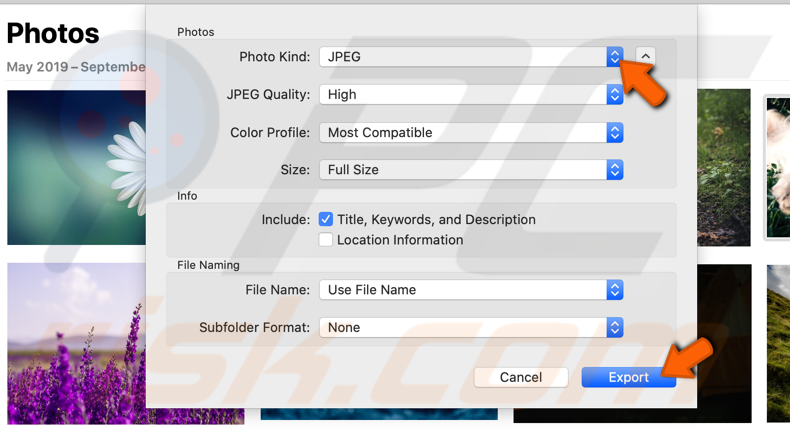Open the Color Profile dropdown set to Most Compatible
790x436 pixels.
(471, 133)
